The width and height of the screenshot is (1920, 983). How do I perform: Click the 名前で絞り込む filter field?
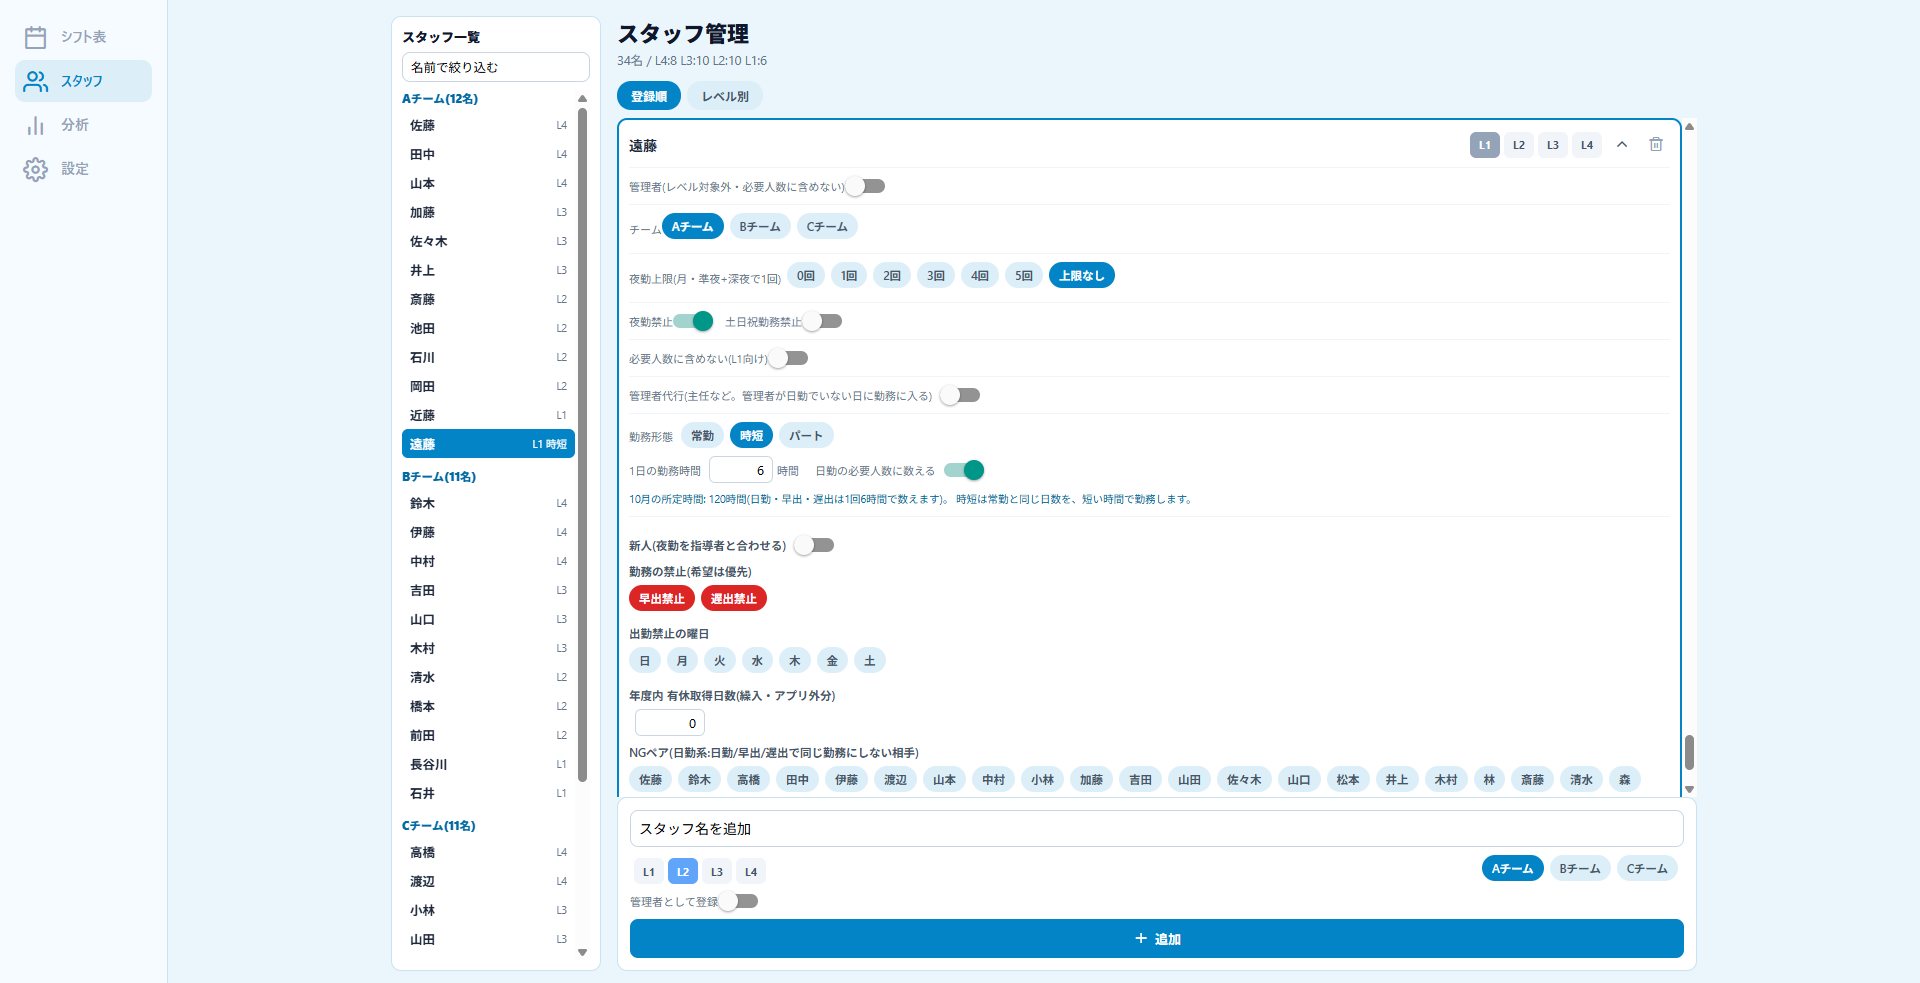496,67
